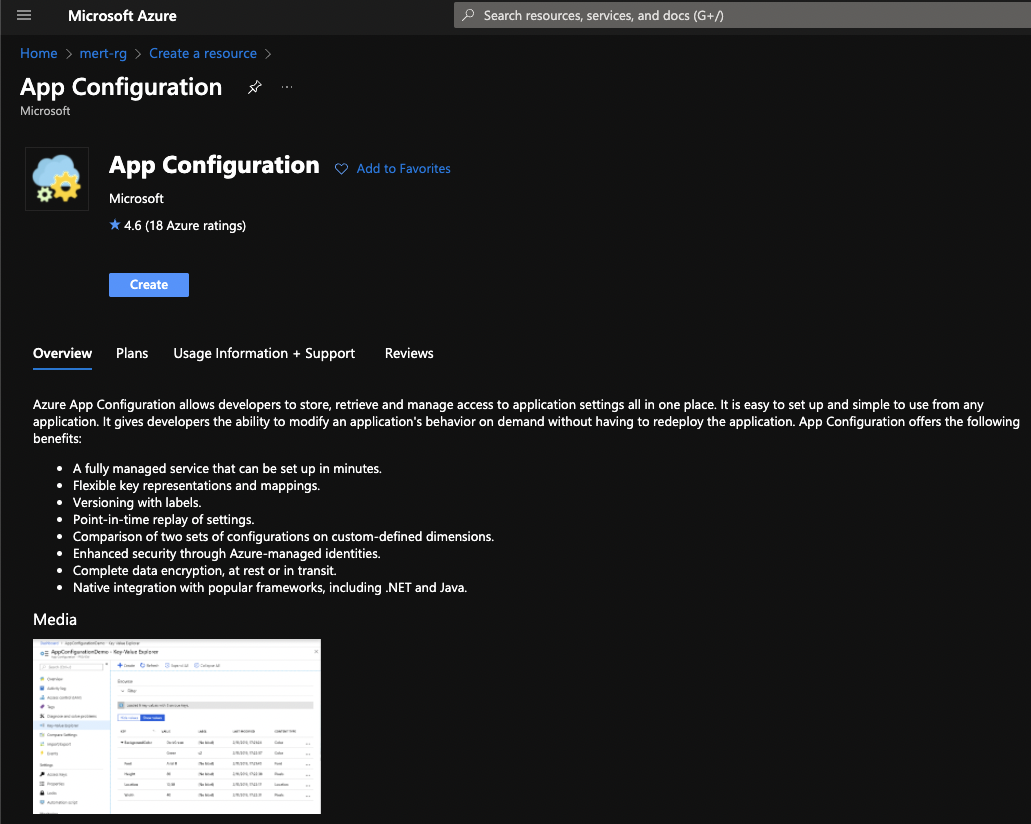Click the App Configuration logo icon
Screen dimensions: 1031x824
[x=57, y=179]
